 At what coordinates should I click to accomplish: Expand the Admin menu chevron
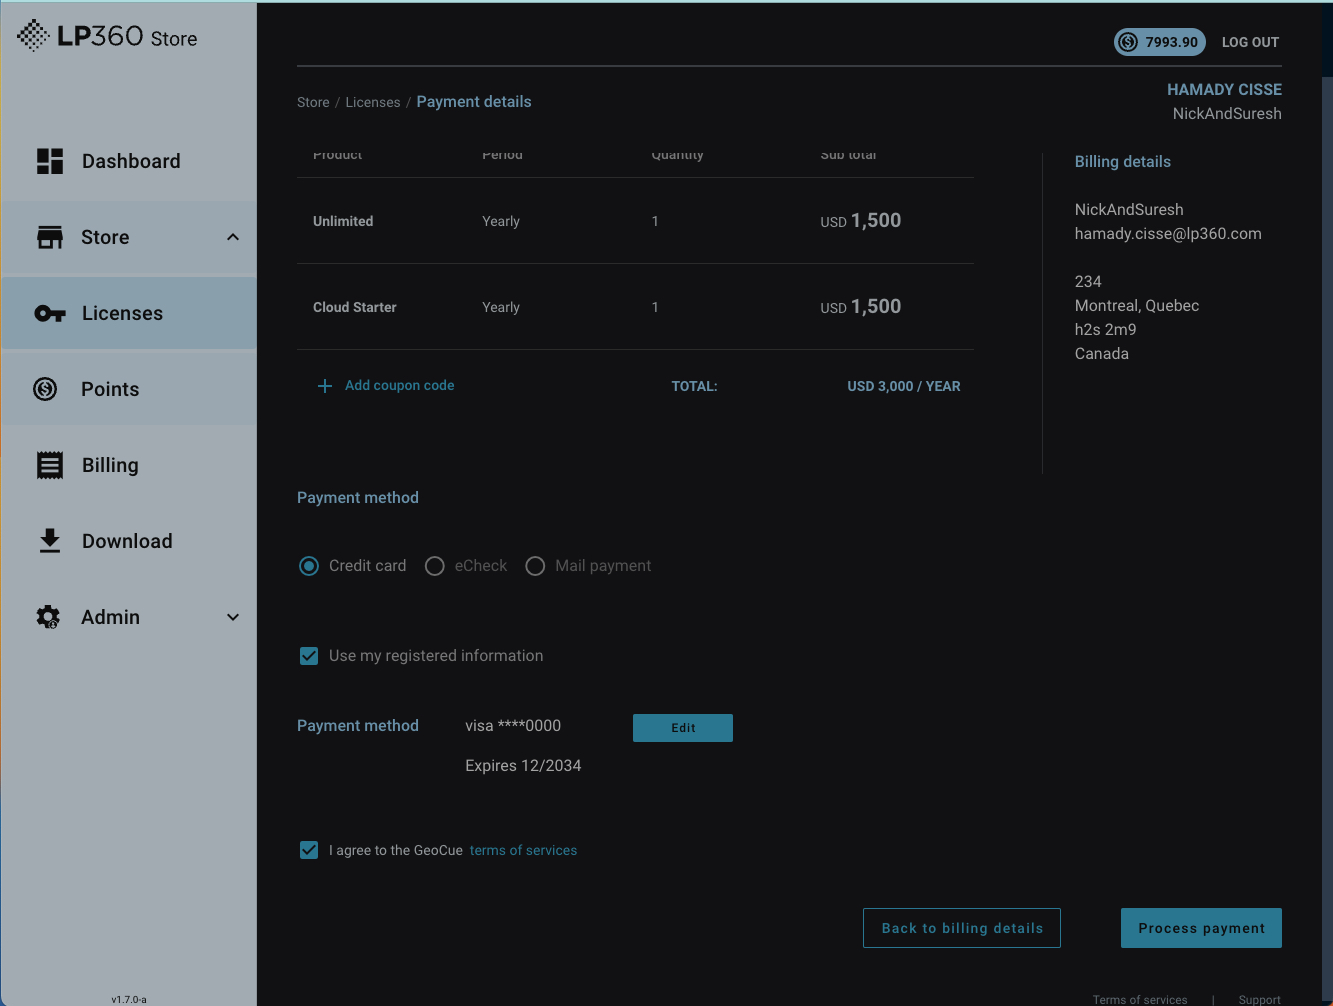click(233, 617)
